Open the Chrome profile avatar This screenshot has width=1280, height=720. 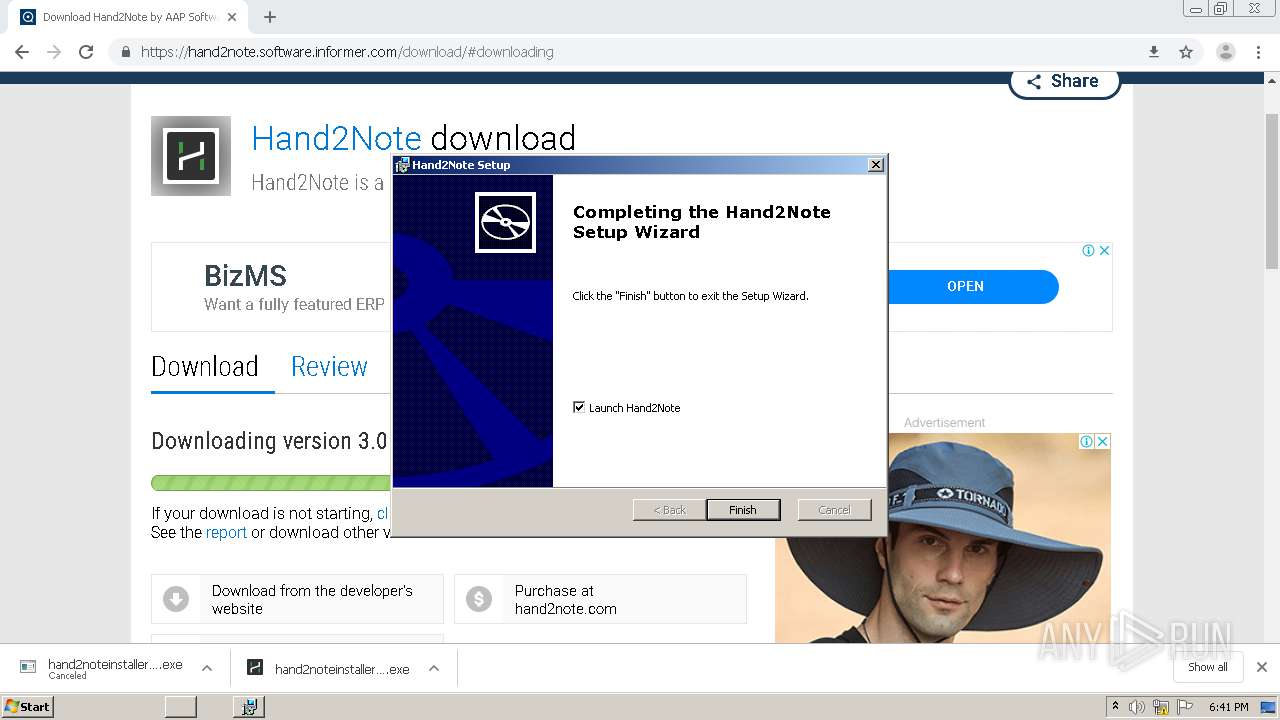1226,52
